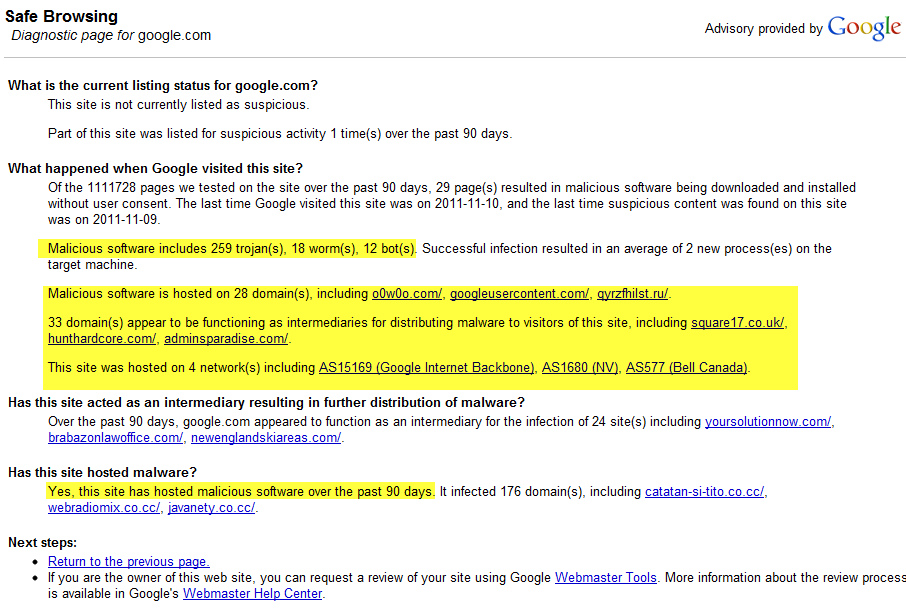Image resolution: width=906 pixels, height=615 pixels.
Task: Click 'Successful infection resulted in an average' sentence
Action: 440,257
